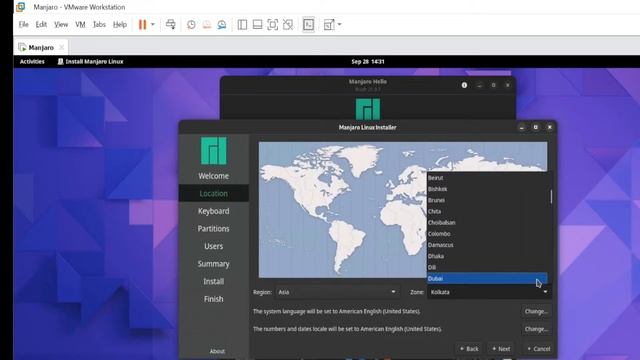Expand the power options dropdown arrow
The width and height of the screenshot is (640, 360).
click(153, 24)
